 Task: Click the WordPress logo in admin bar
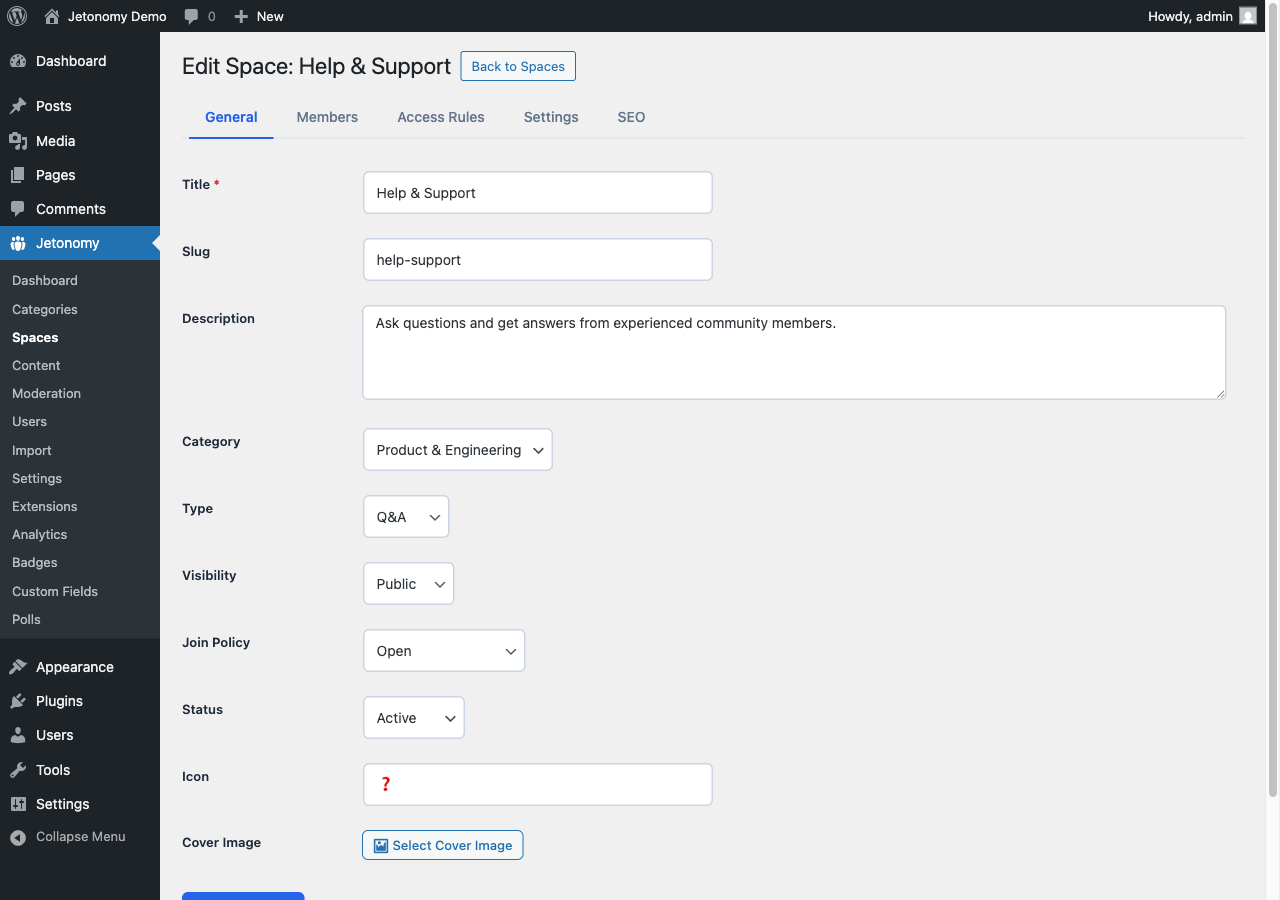coord(16,15)
